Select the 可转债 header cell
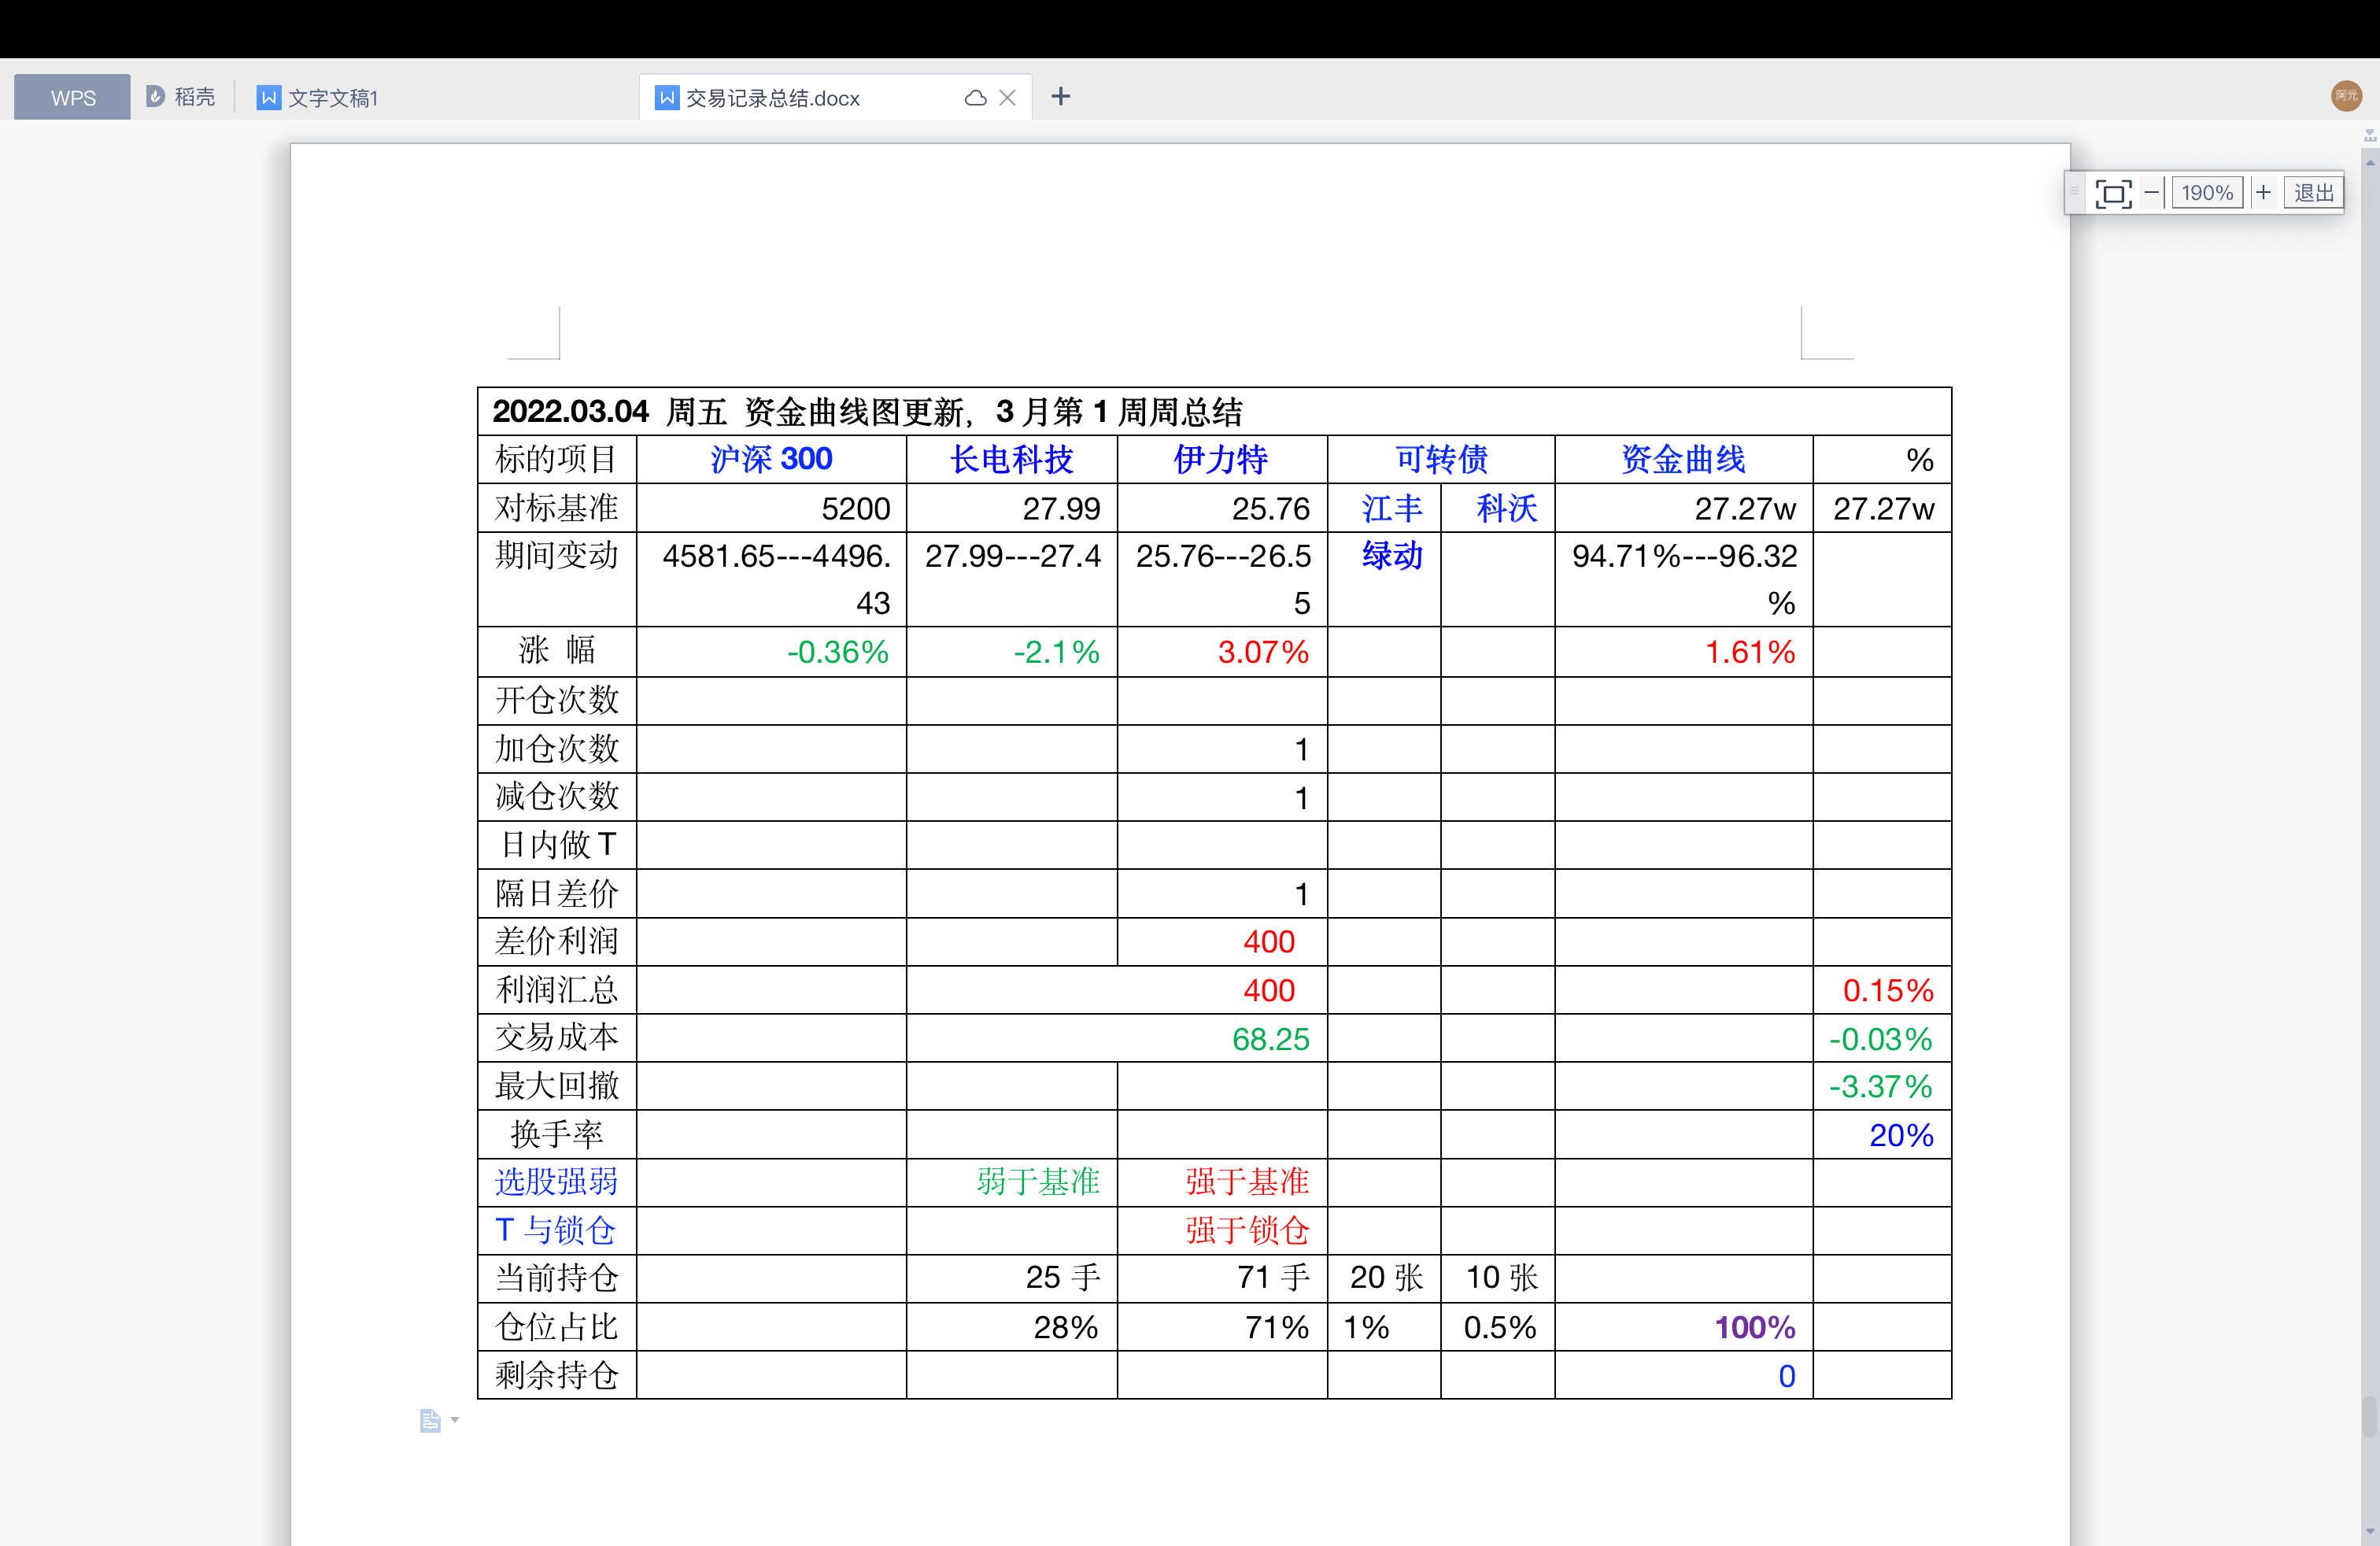 (x=1441, y=459)
